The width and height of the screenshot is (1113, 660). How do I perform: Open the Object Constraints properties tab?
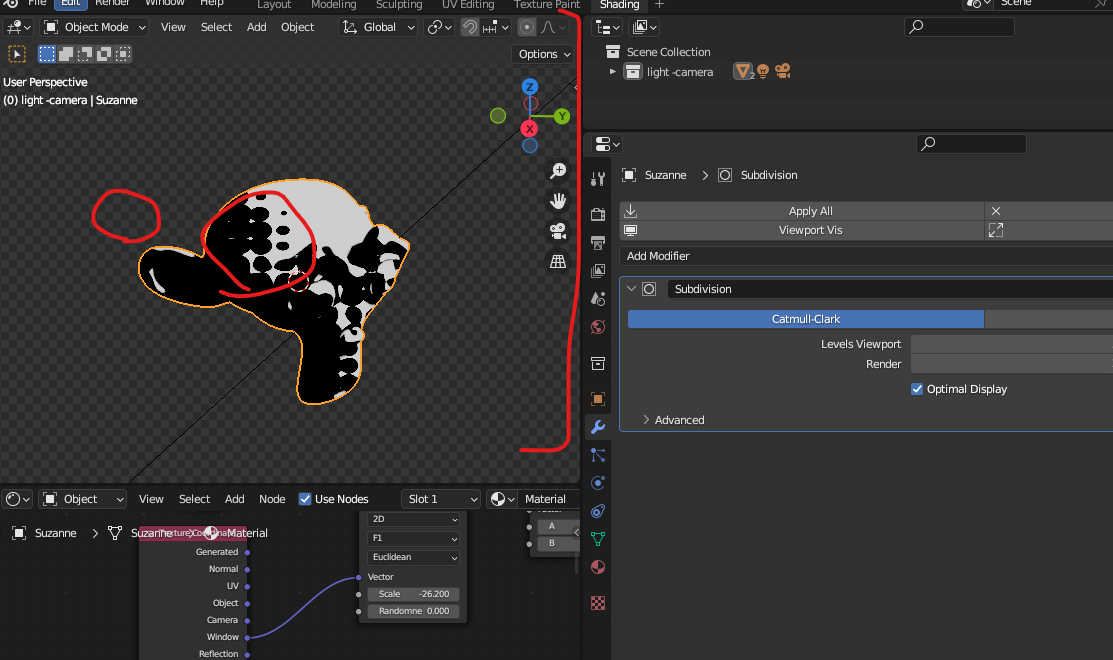(x=598, y=511)
